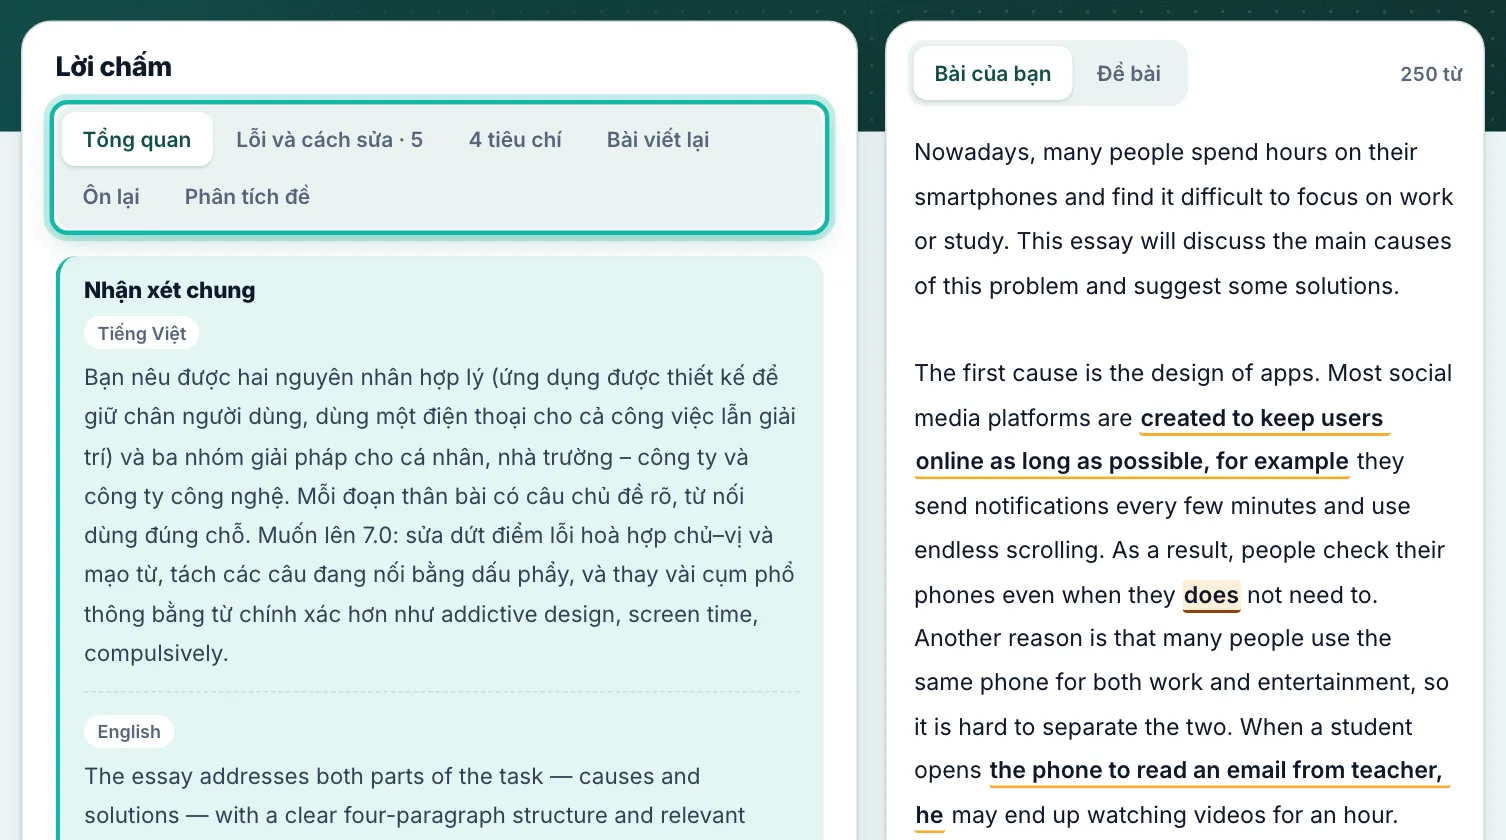Select the Bài của bạn tab
Image resolution: width=1506 pixels, height=840 pixels.
tap(992, 73)
